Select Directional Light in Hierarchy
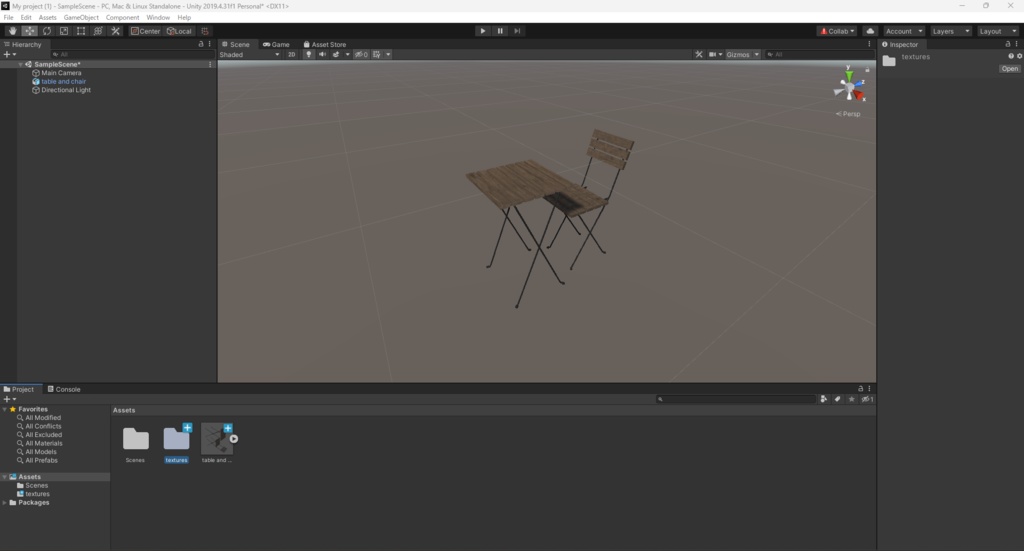This screenshot has height=551, width=1024. [66, 90]
